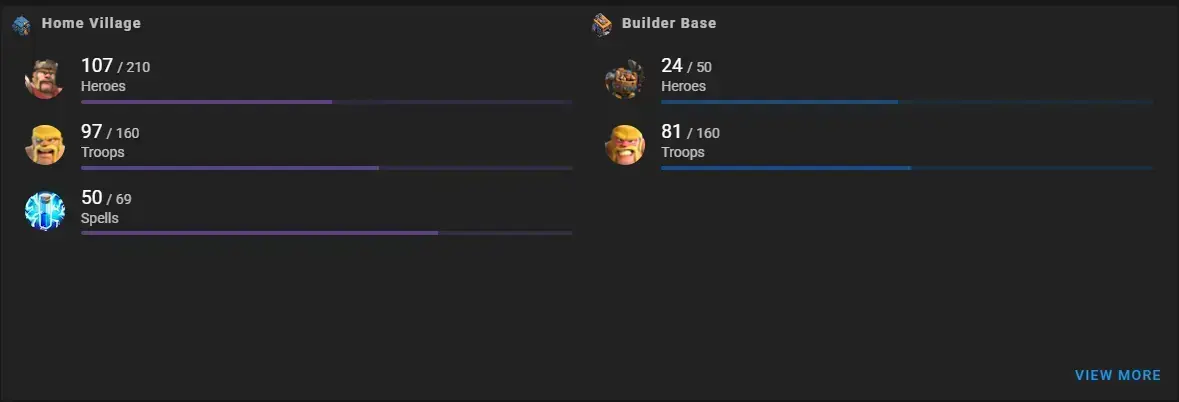Select the Builder Base Barbarian troops icon
Viewport: 1179px width, 402px height.
coord(625,144)
